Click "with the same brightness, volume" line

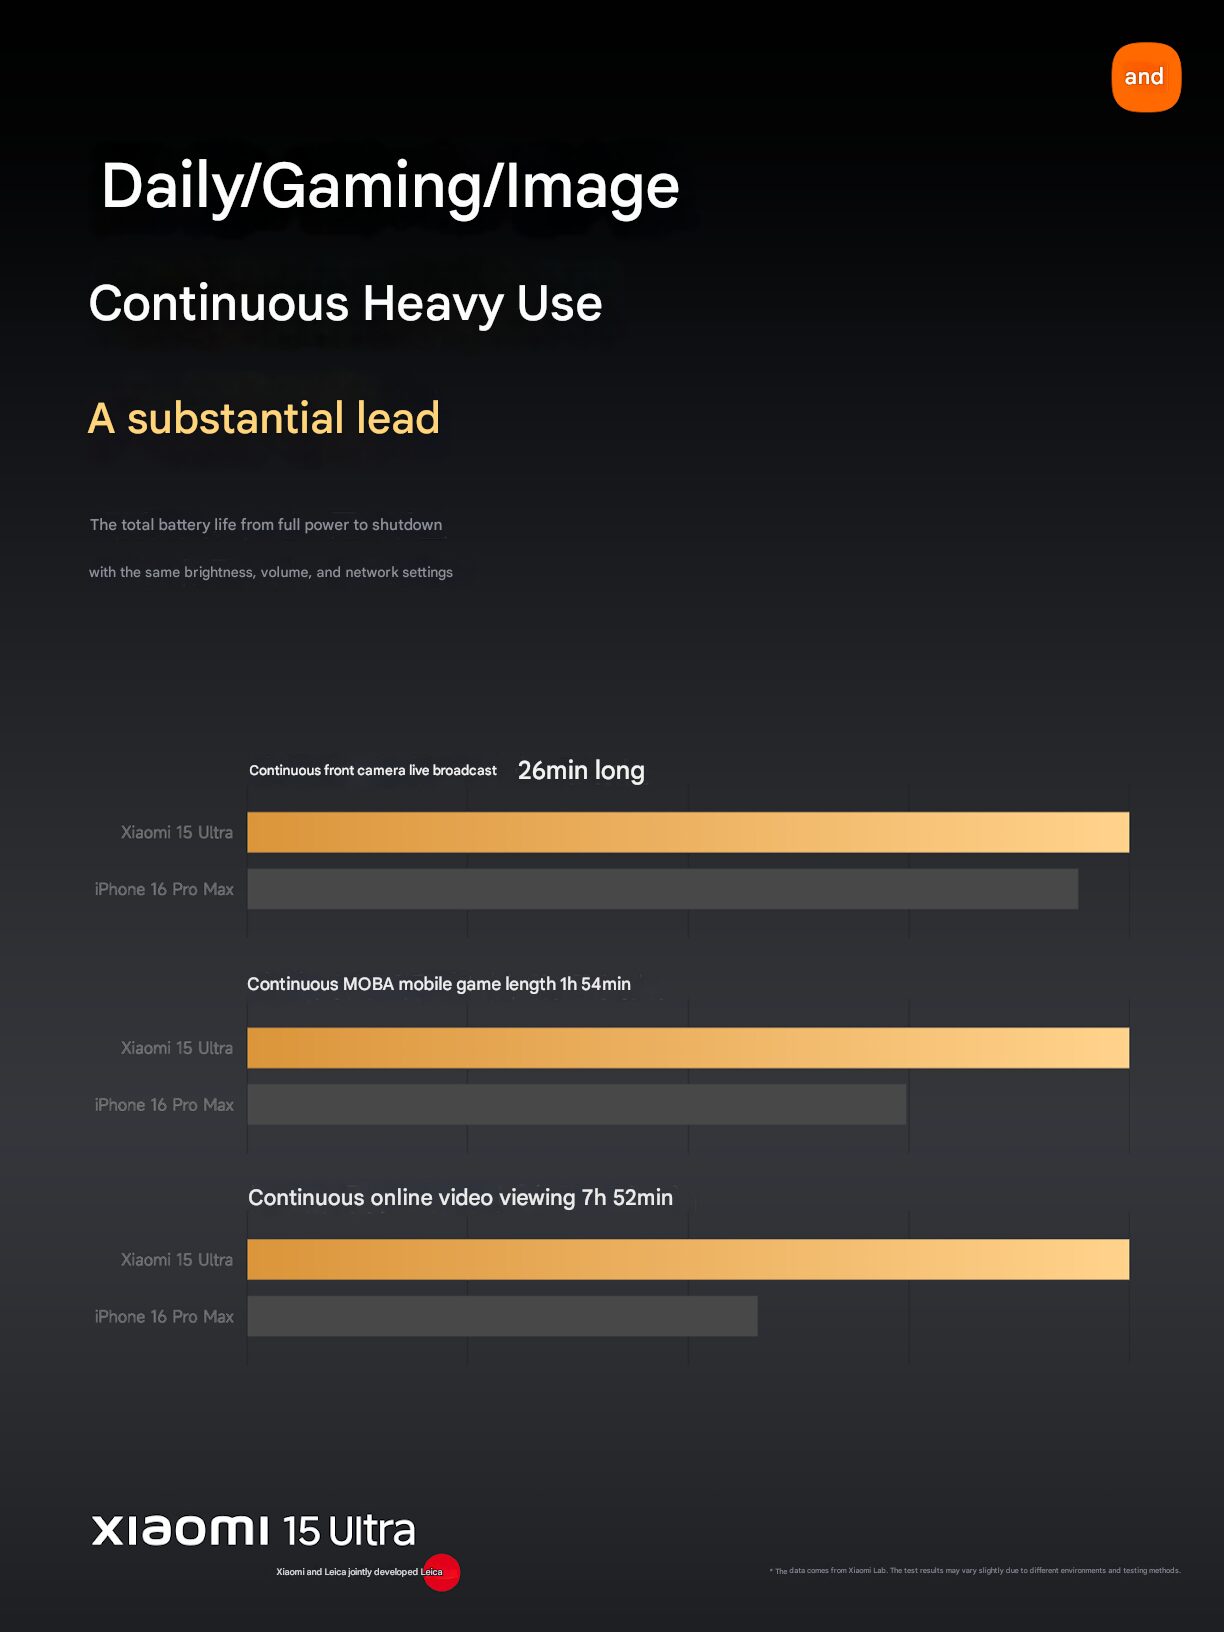[271, 572]
